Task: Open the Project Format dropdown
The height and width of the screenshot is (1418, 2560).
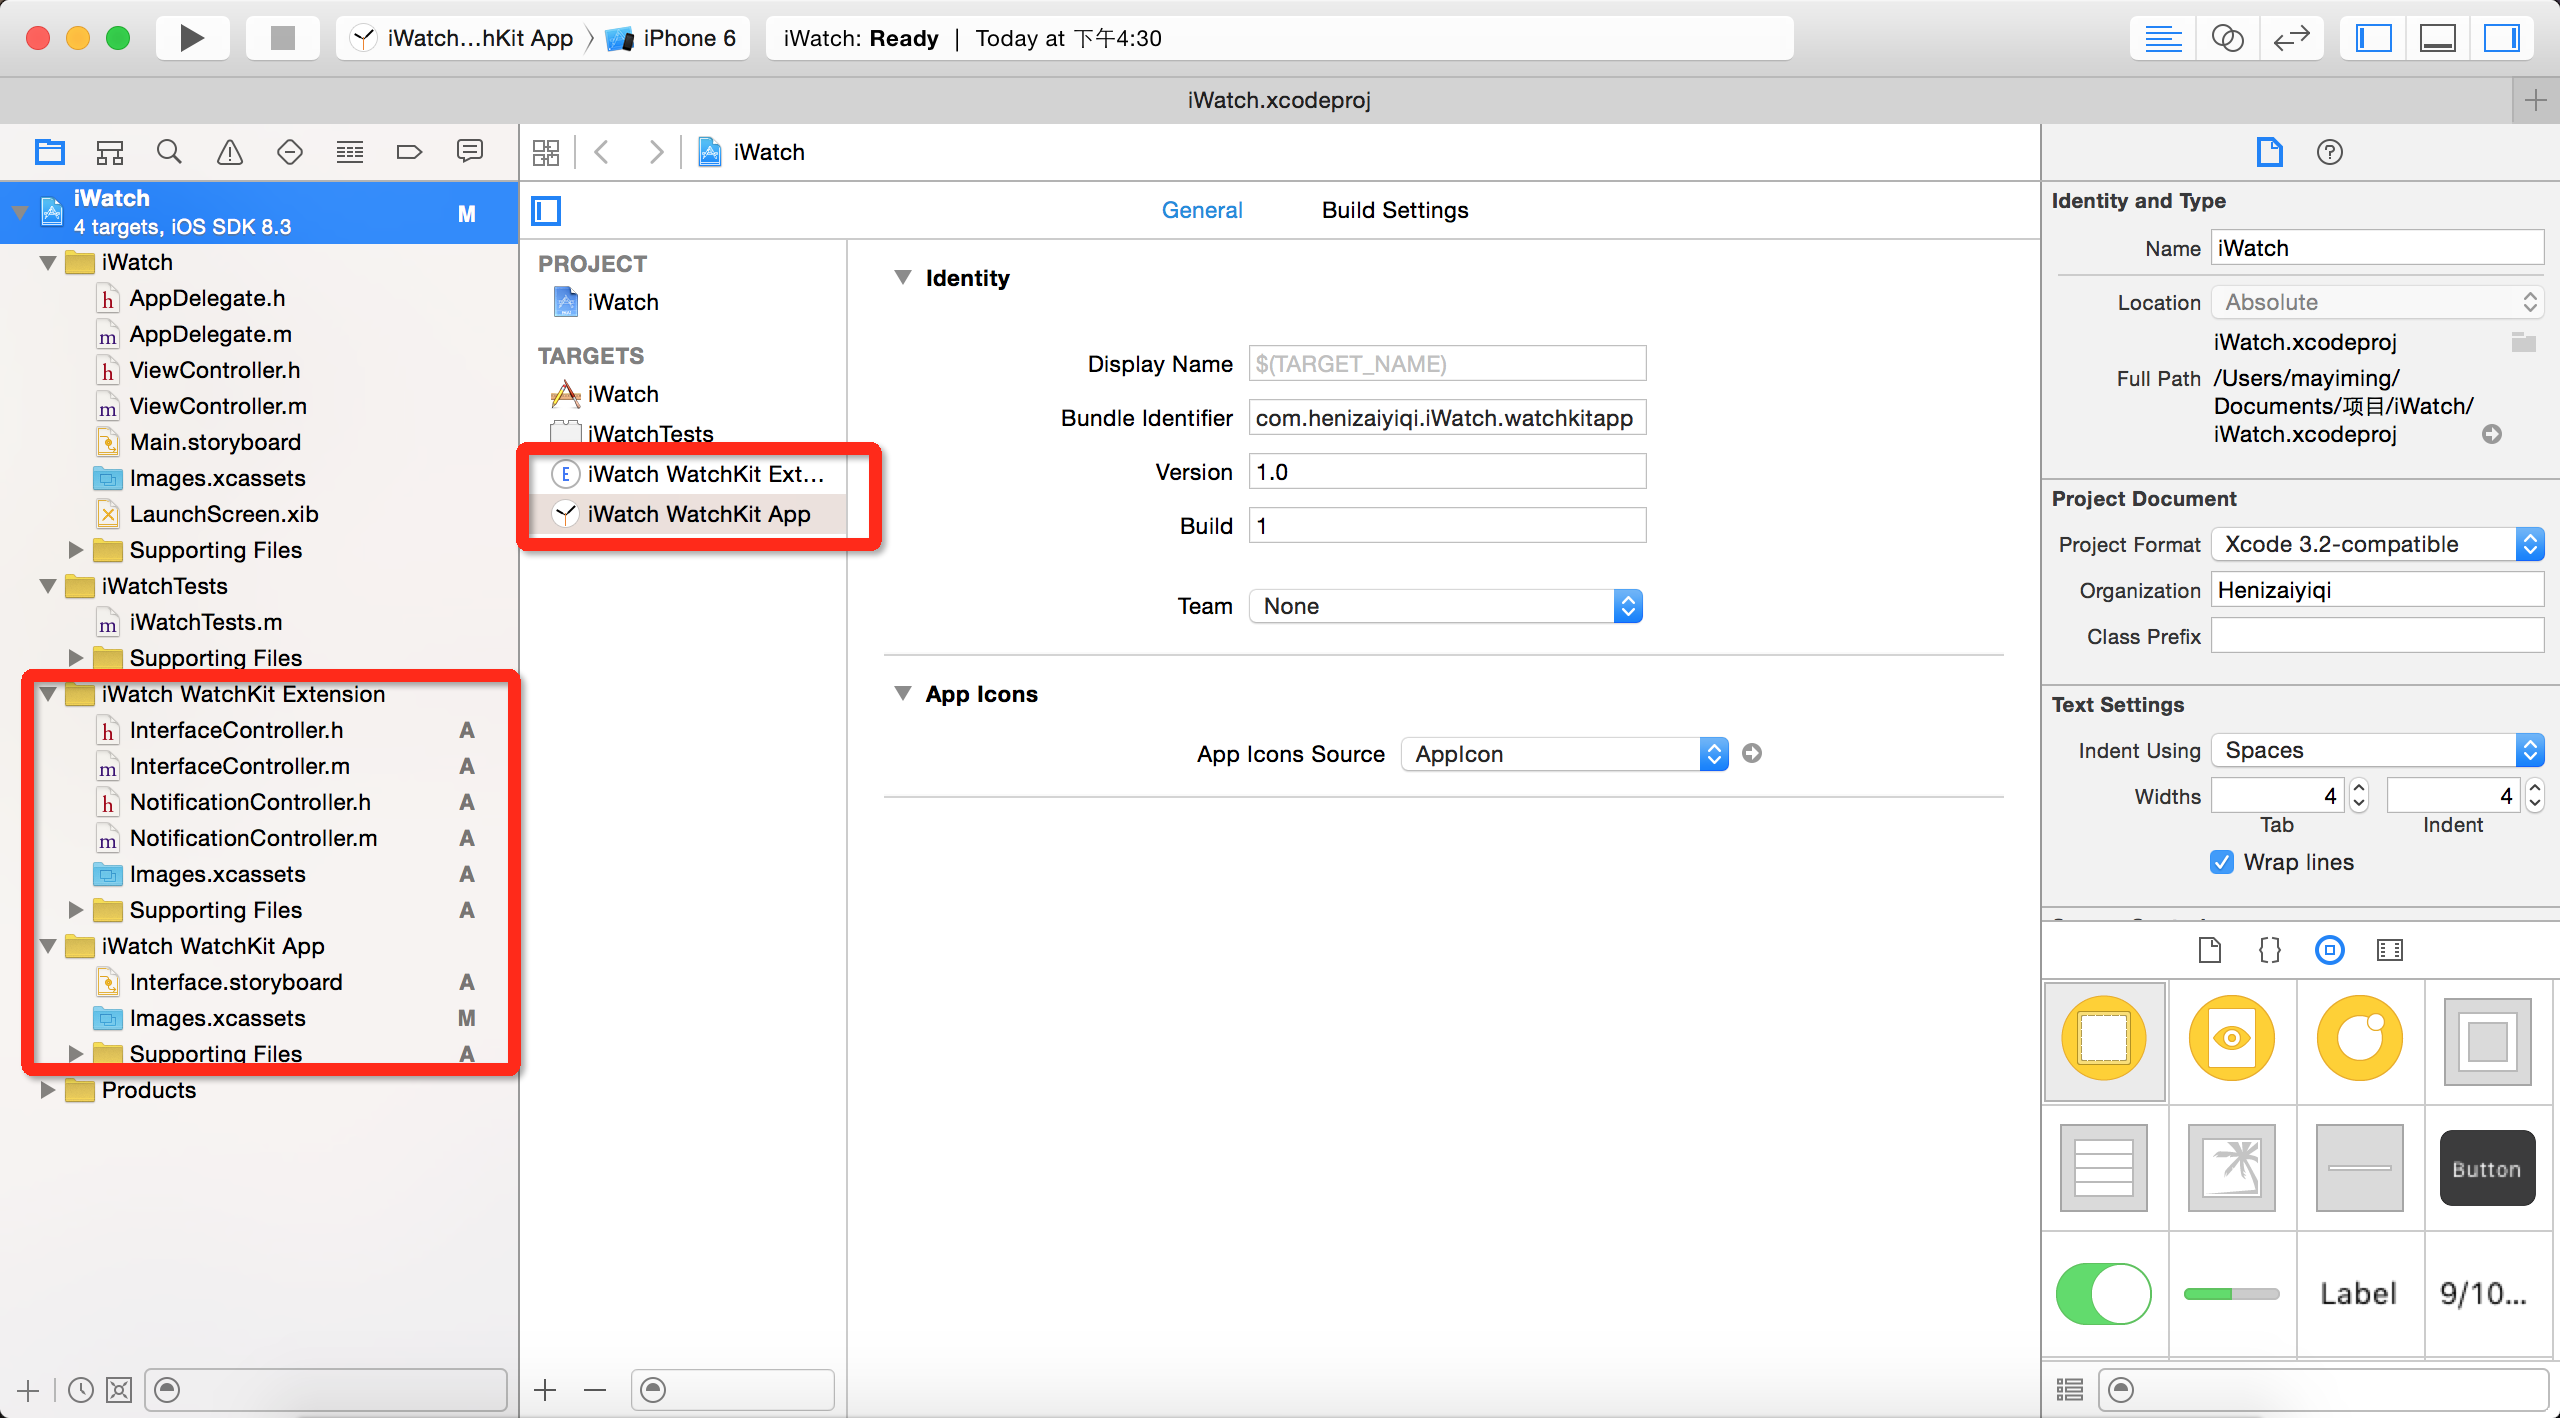Action: point(2377,544)
